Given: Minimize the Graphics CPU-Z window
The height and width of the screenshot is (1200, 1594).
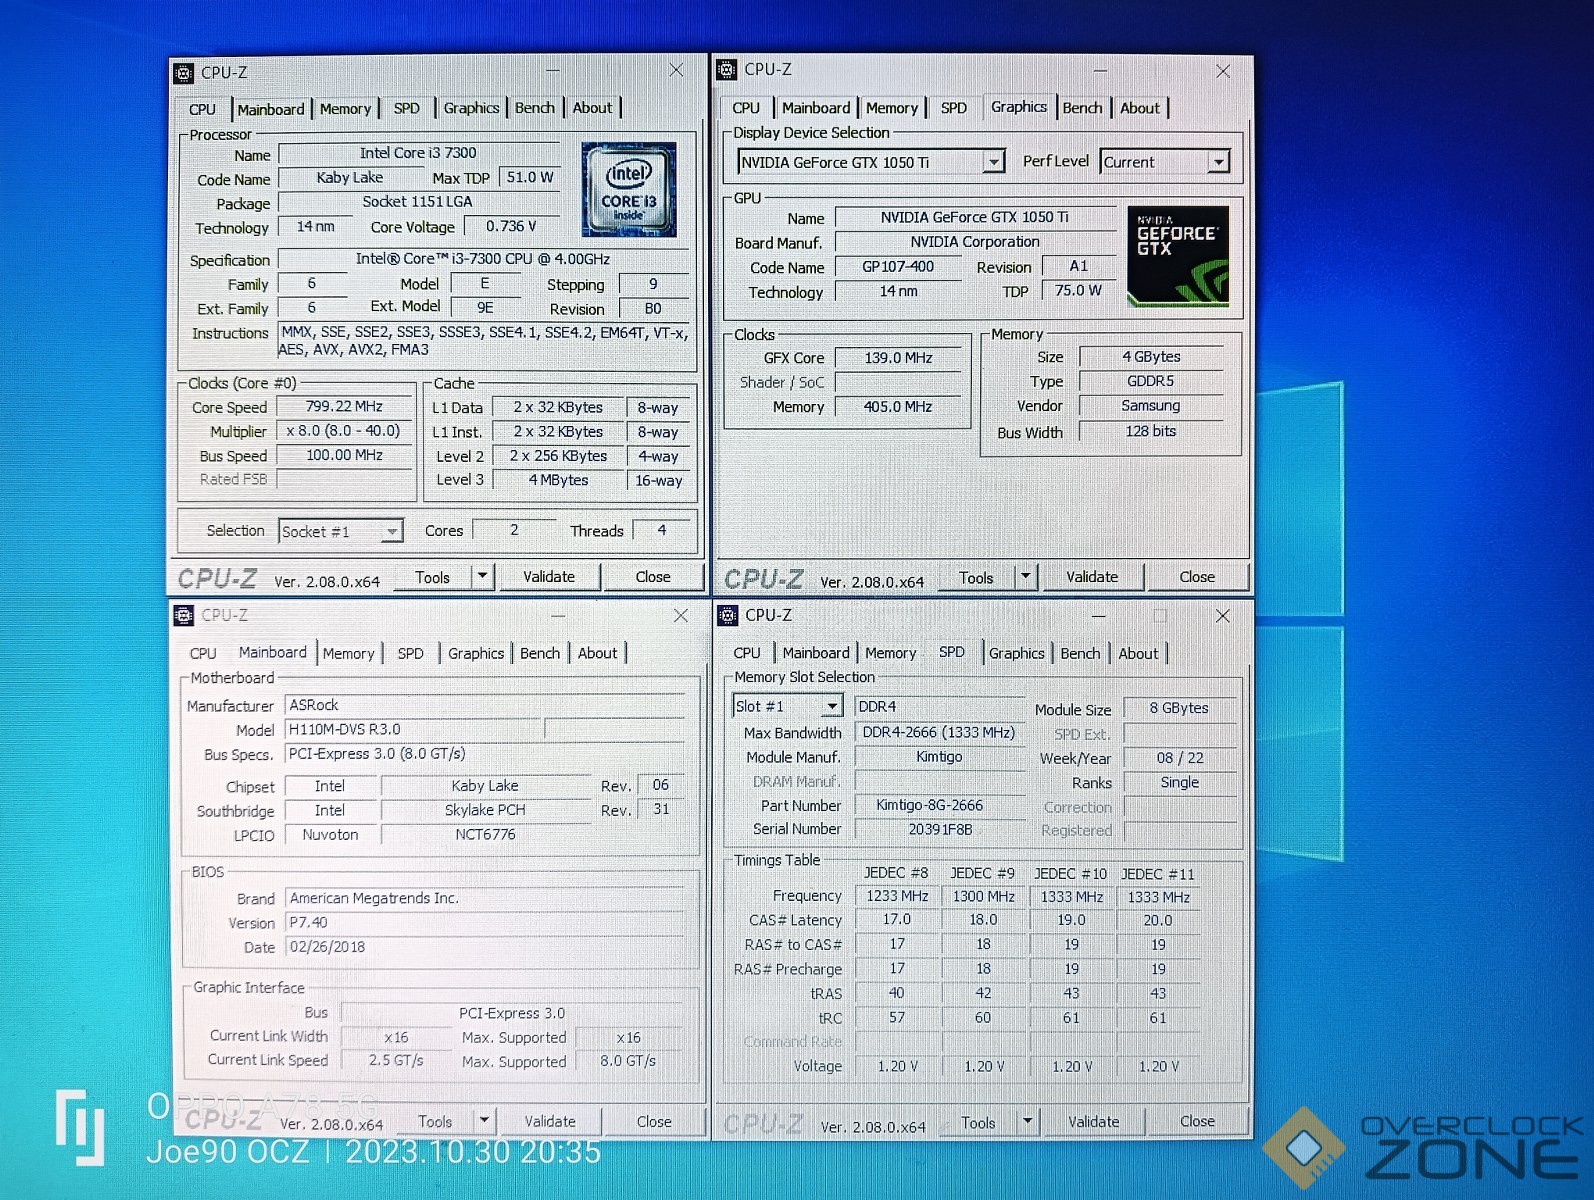Looking at the screenshot, I should [x=1100, y=71].
